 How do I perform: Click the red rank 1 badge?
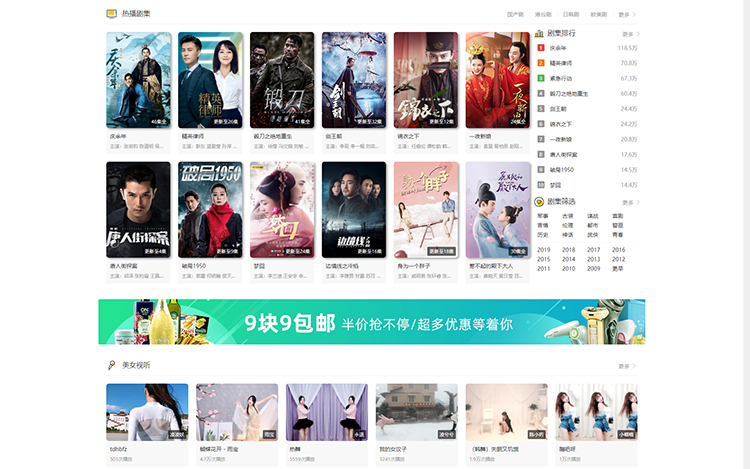[x=541, y=48]
